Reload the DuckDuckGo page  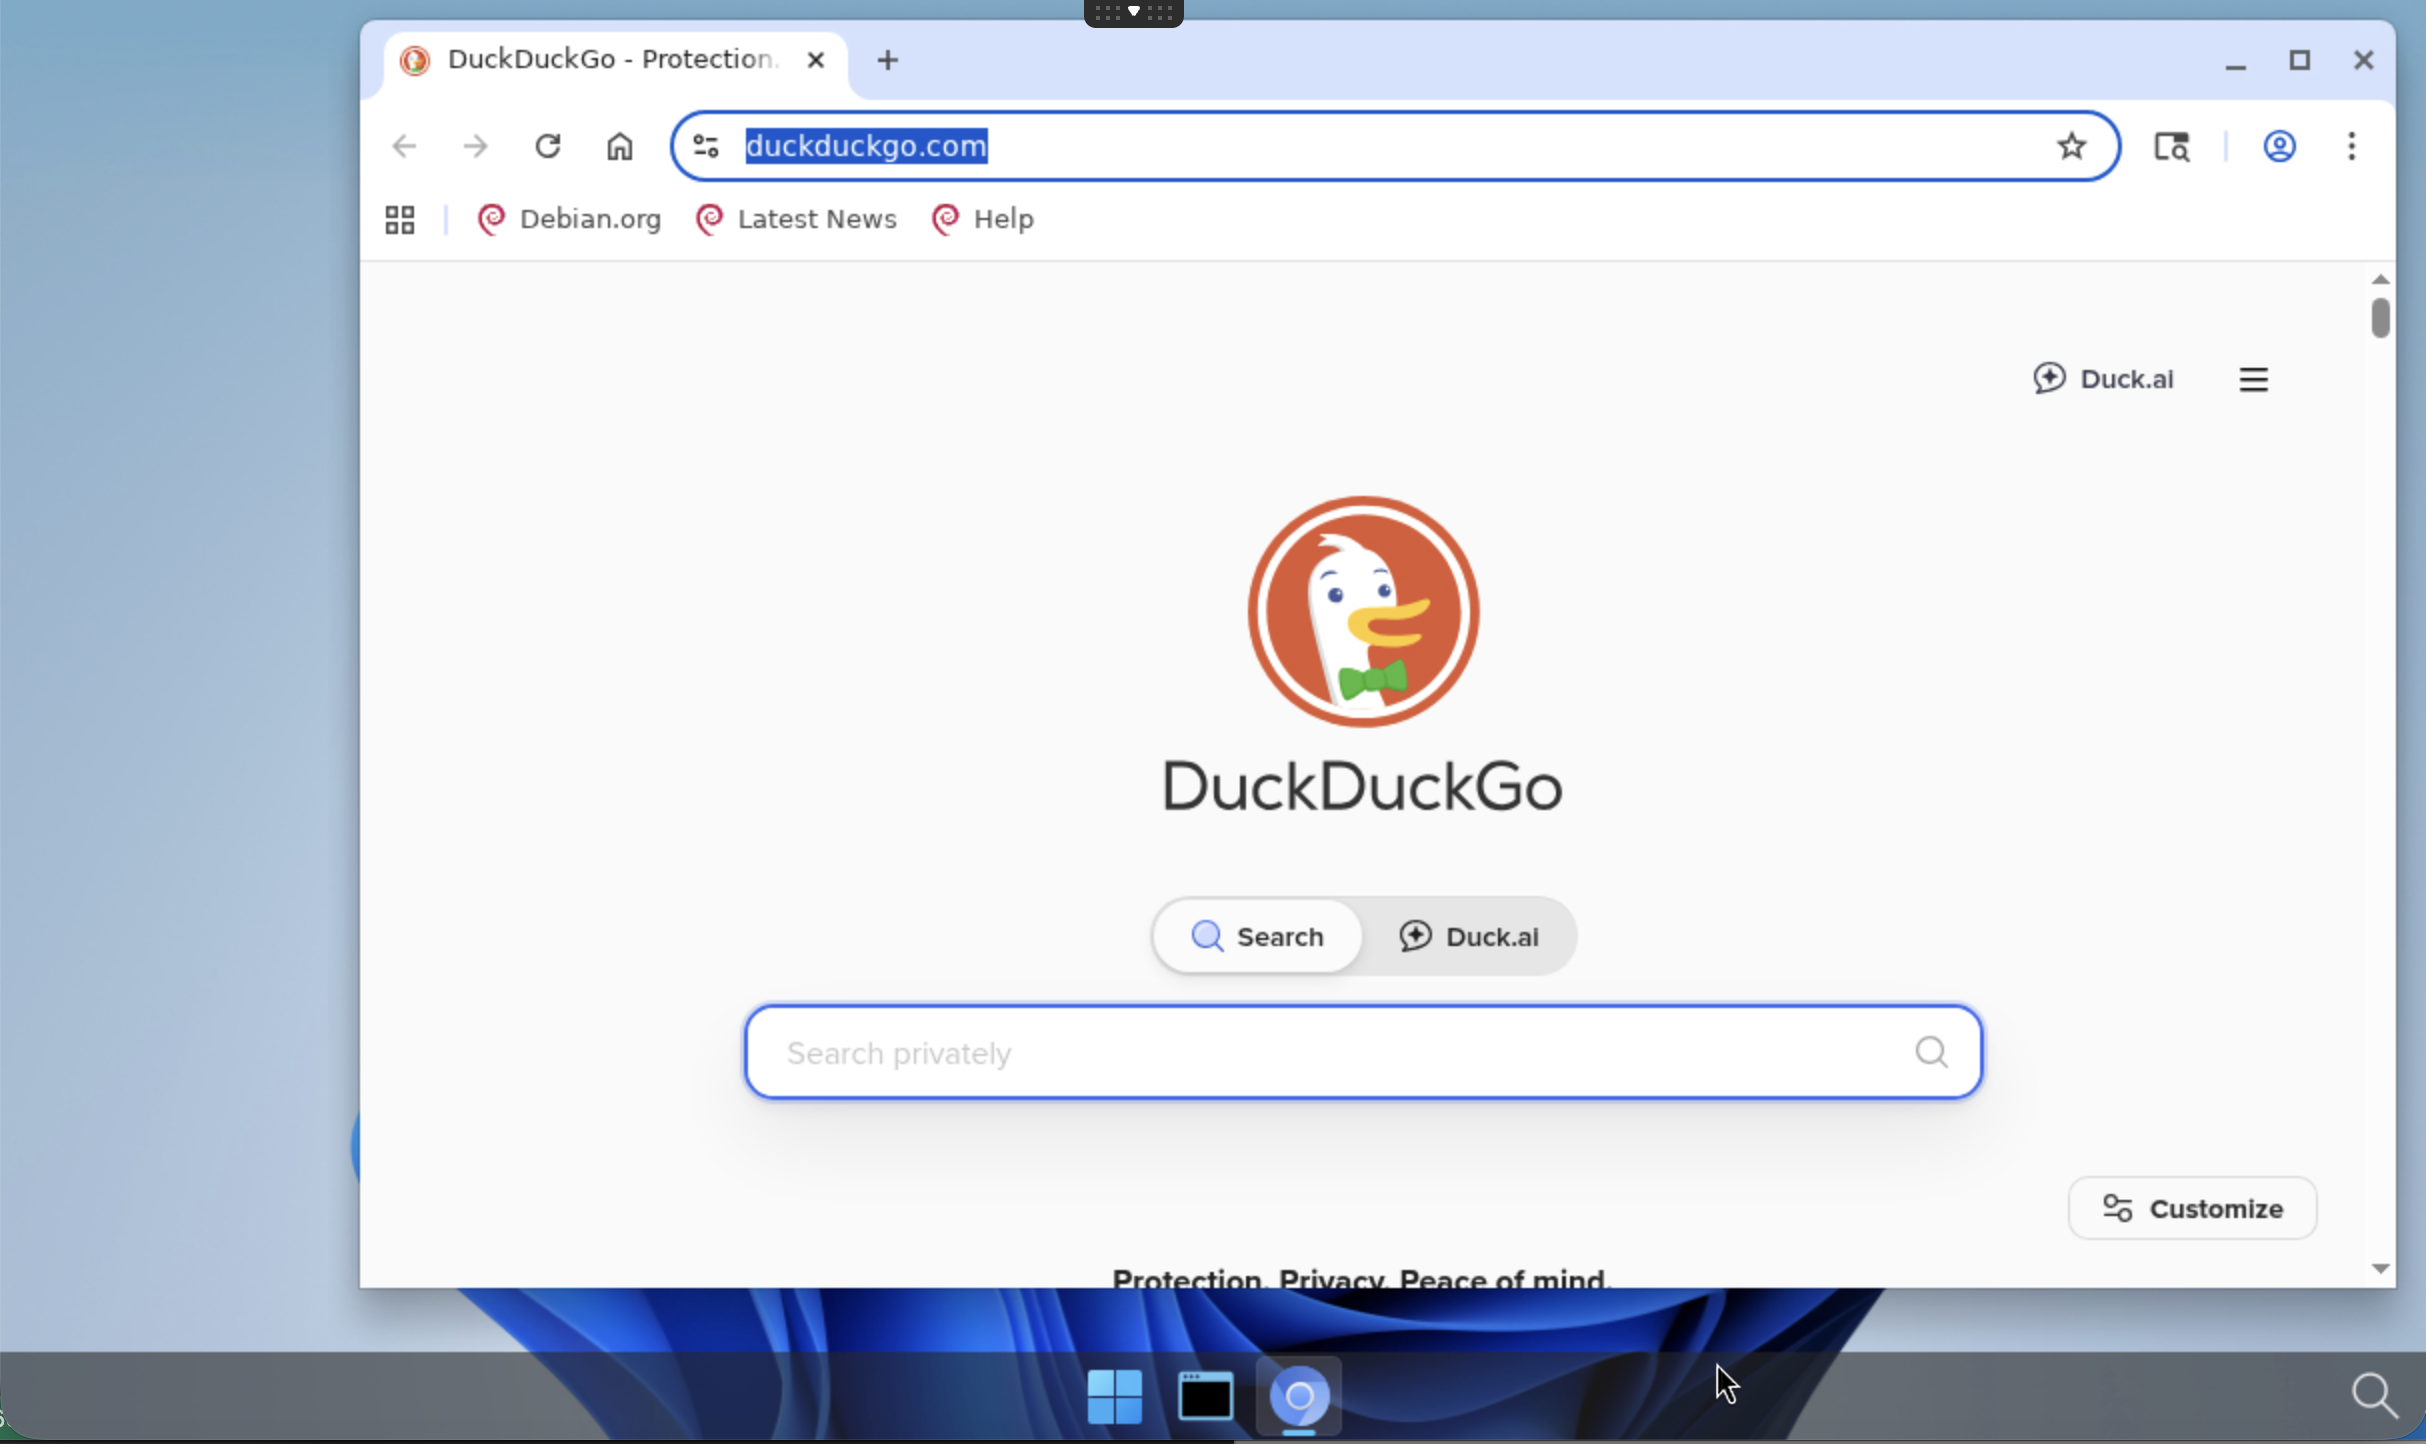[547, 146]
